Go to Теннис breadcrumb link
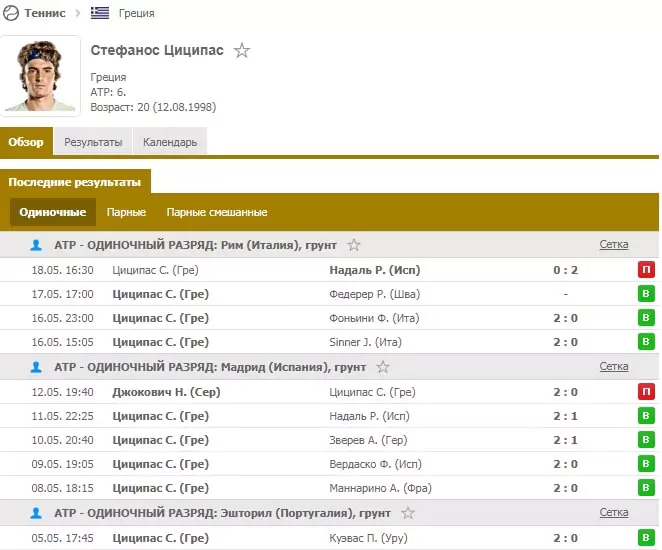Image resolution: width=662 pixels, height=550 pixels. tap(45, 13)
